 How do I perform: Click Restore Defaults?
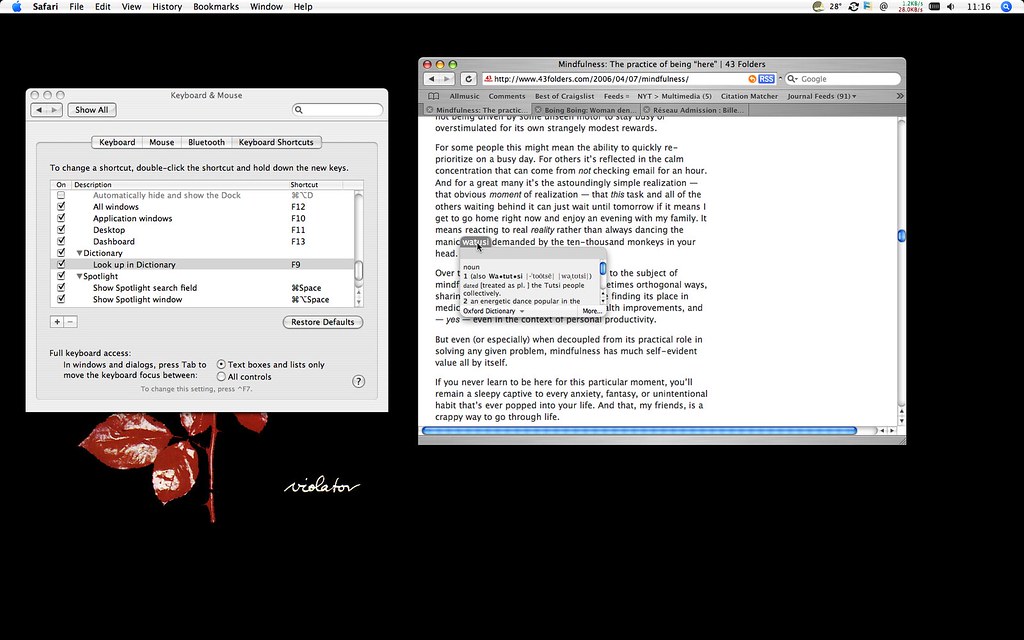tap(323, 322)
